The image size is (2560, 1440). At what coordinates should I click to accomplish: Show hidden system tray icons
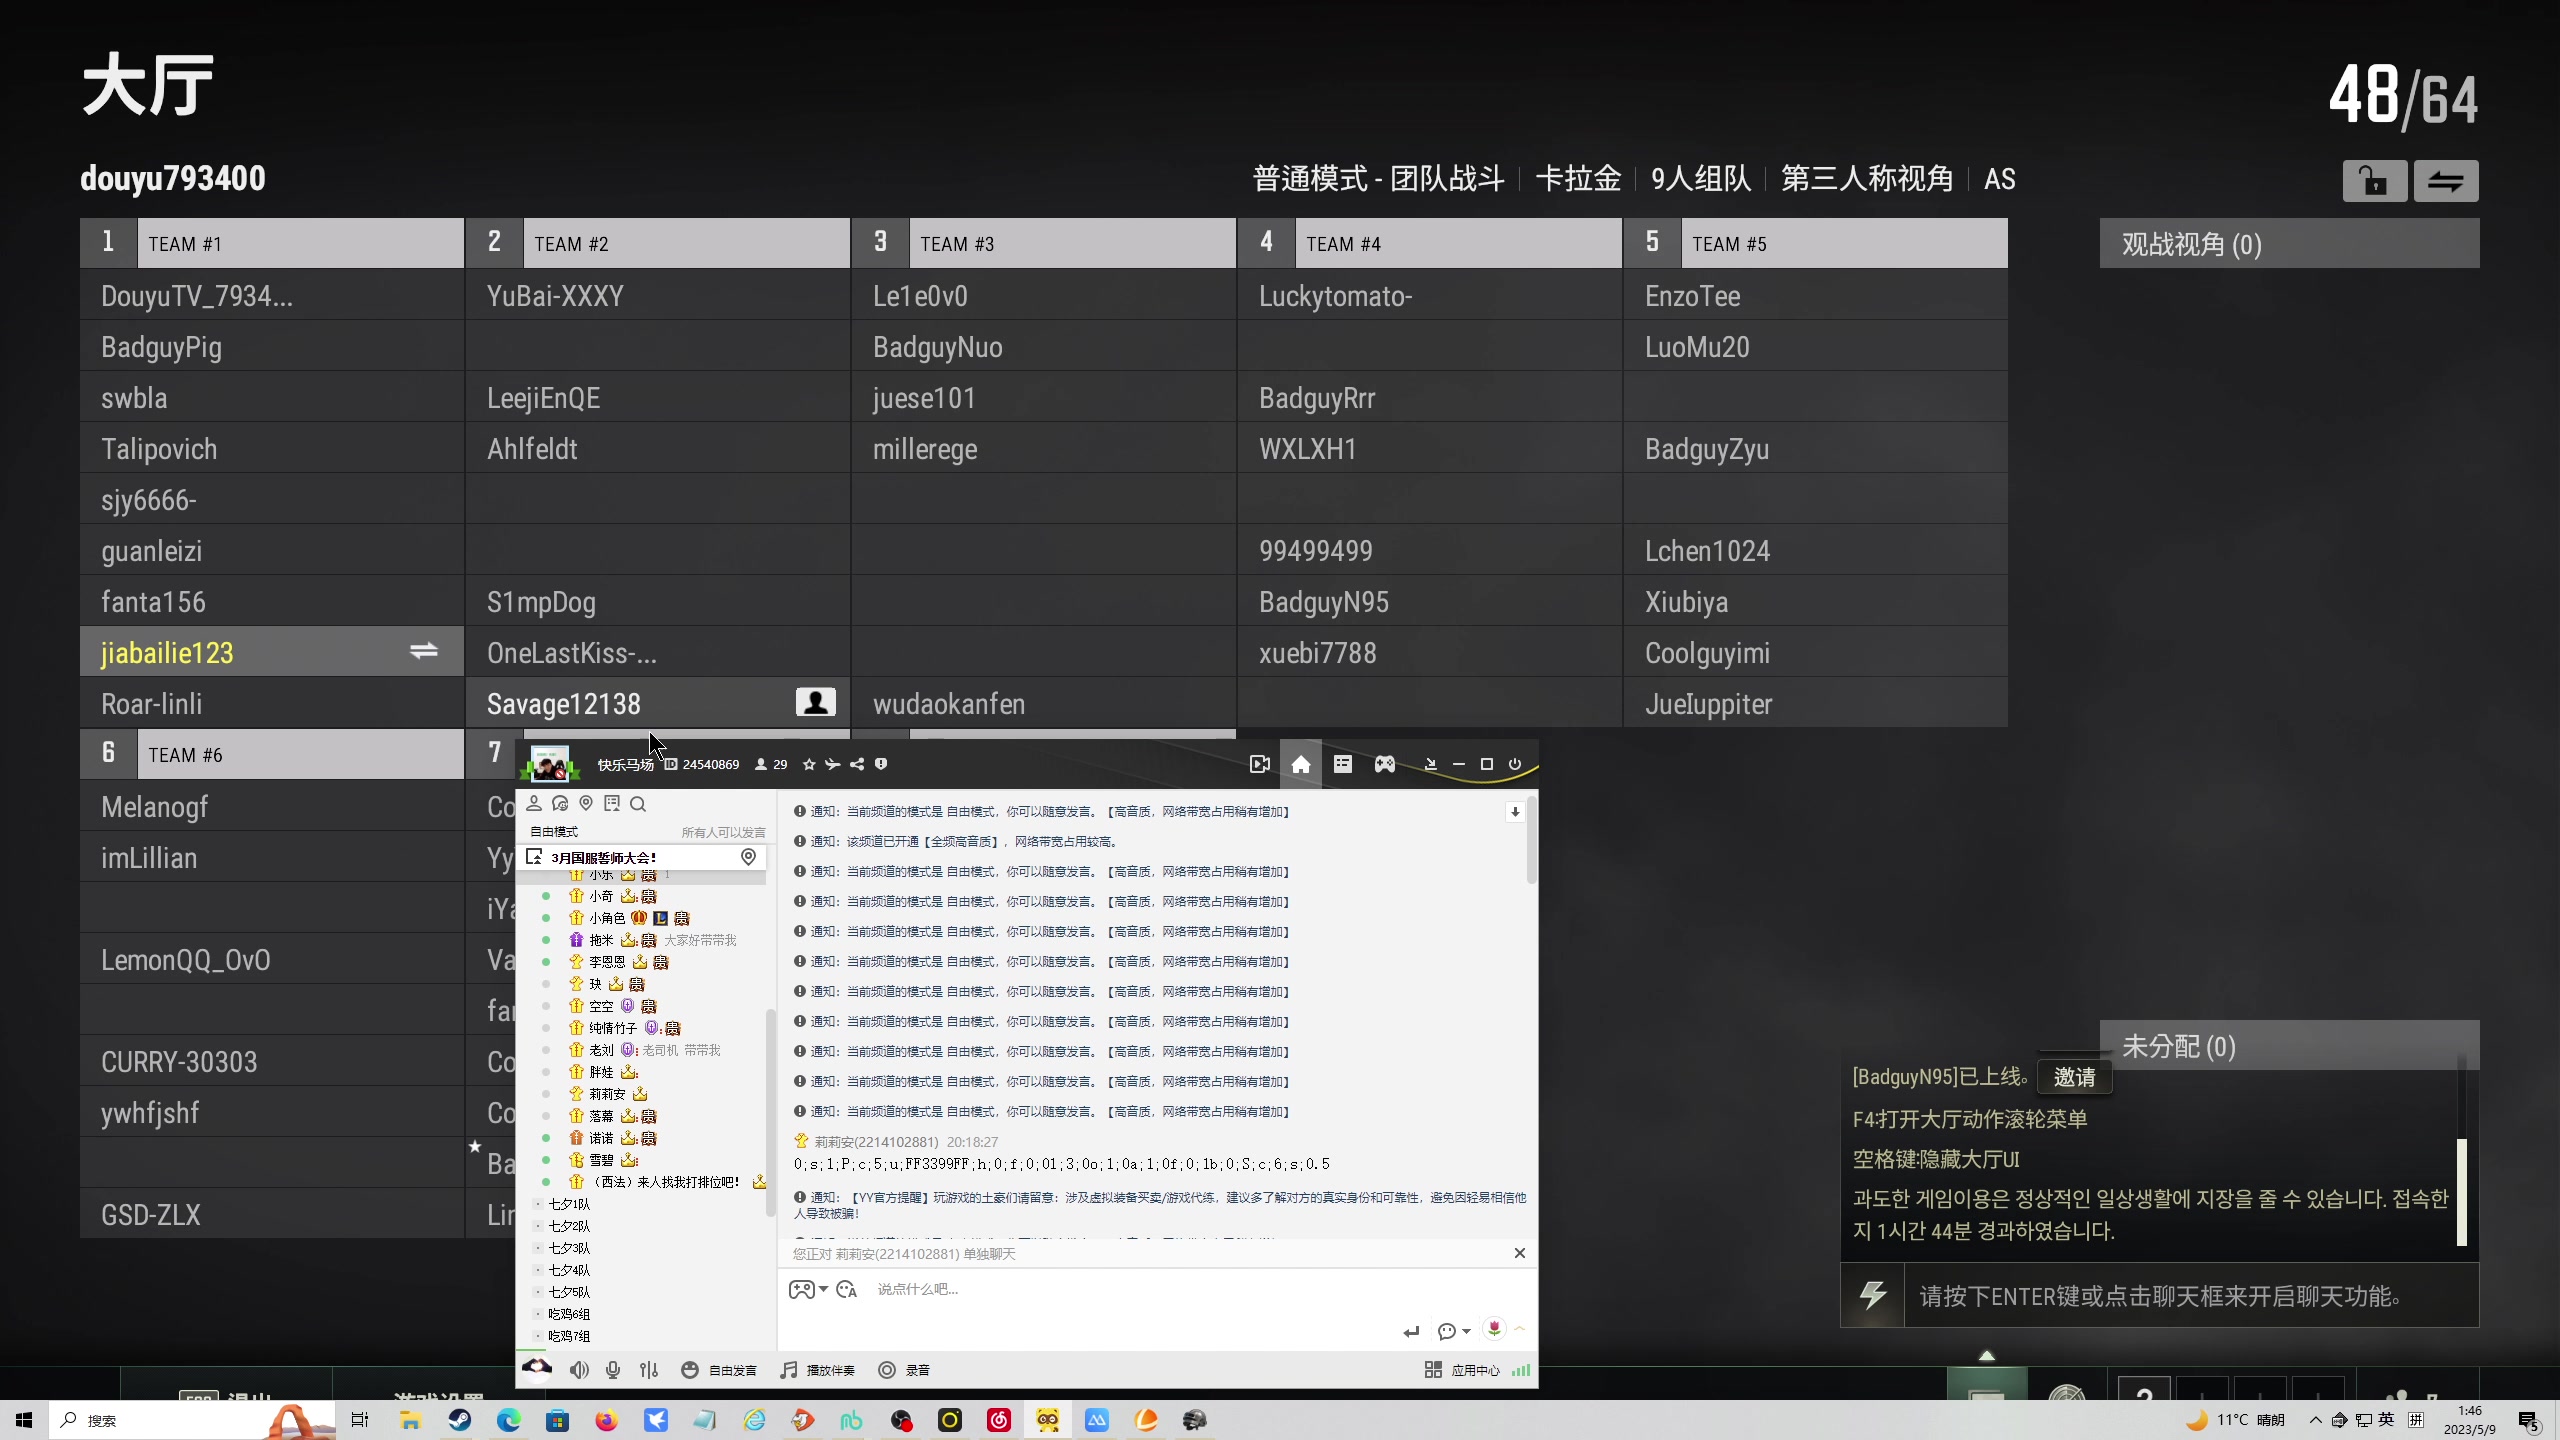click(x=2316, y=1420)
